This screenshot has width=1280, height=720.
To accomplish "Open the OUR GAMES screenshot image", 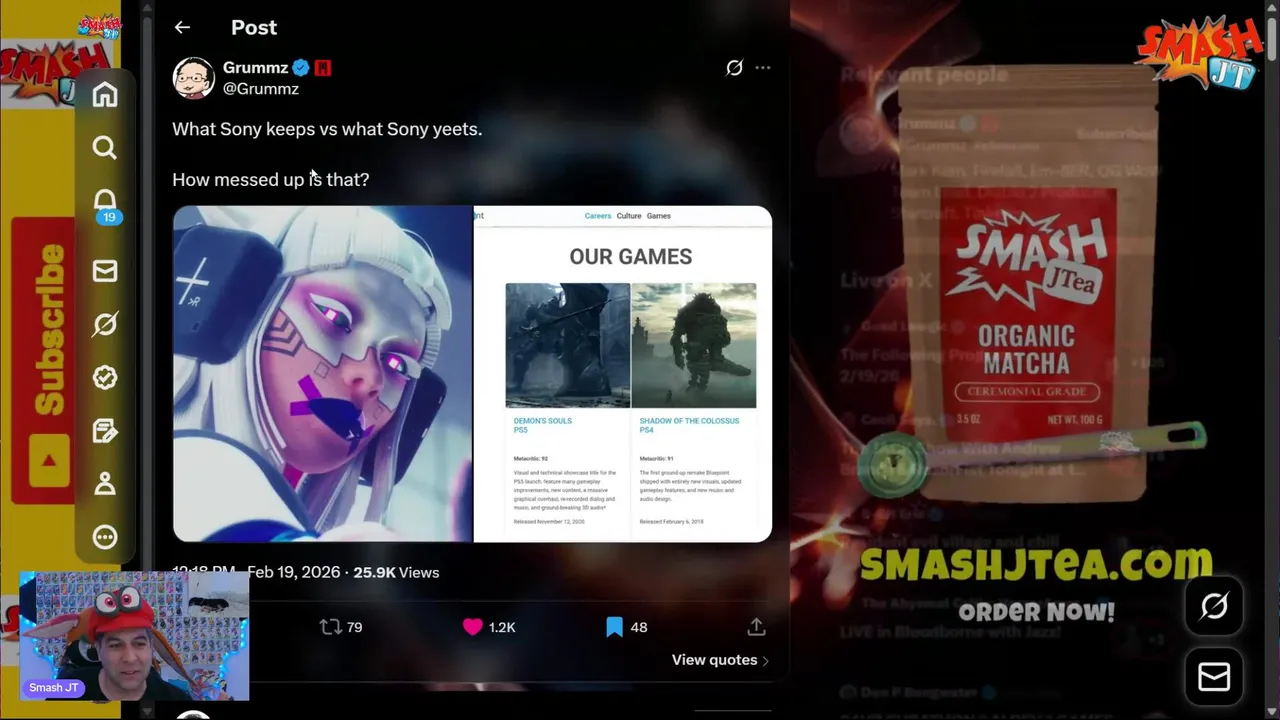I will click(623, 374).
